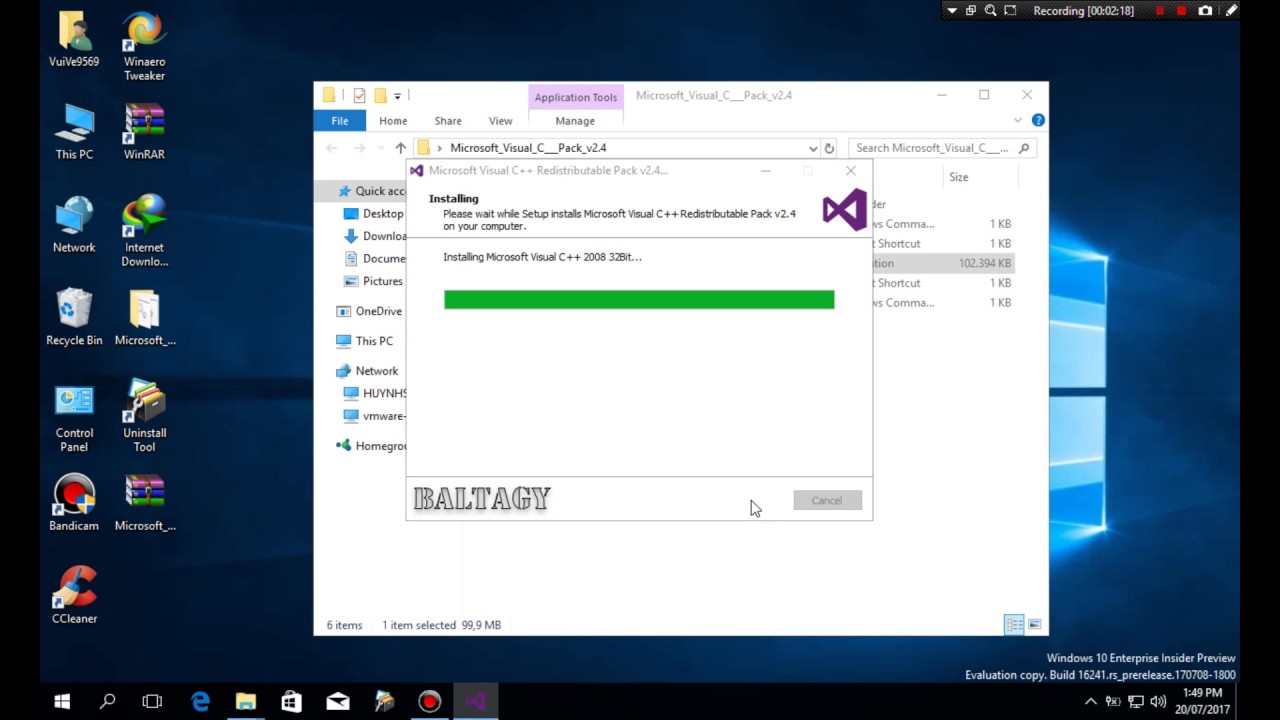This screenshot has width=1280, height=720.
Task: Click the Bandicam recorder's pause button
Action: pos(1159,11)
